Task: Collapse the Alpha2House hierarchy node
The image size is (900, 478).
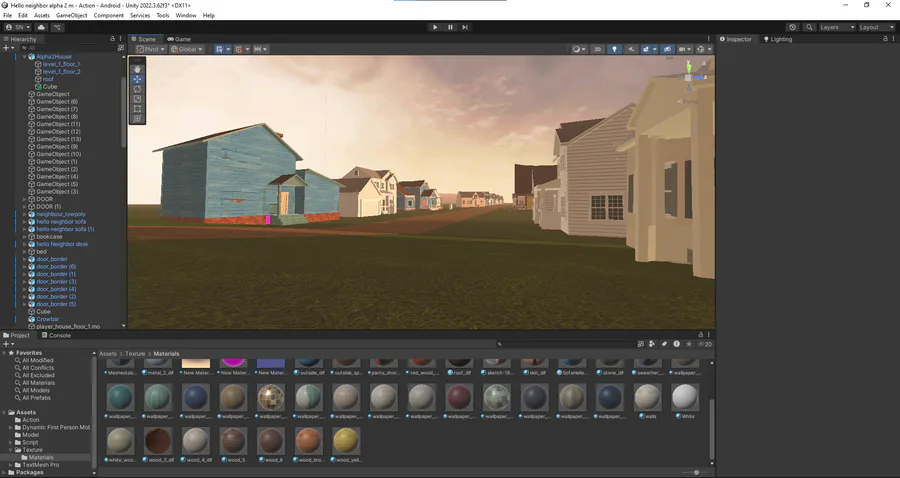Action: [25, 57]
